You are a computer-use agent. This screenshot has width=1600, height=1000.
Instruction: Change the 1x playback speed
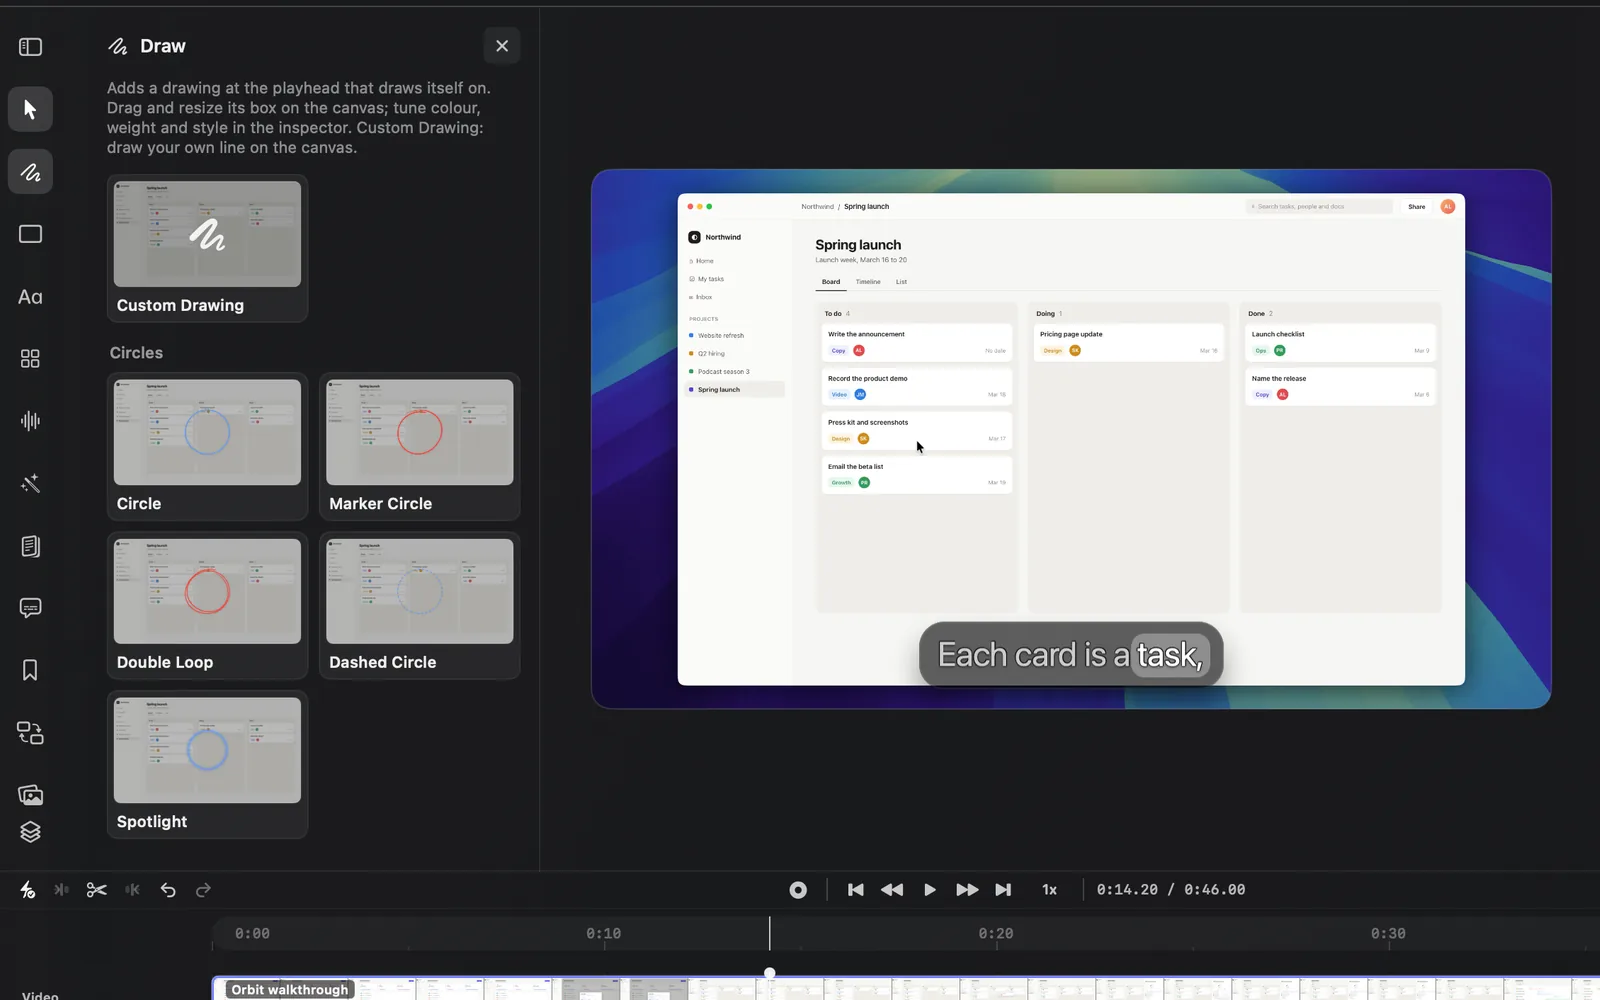(x=1049, y=890)
